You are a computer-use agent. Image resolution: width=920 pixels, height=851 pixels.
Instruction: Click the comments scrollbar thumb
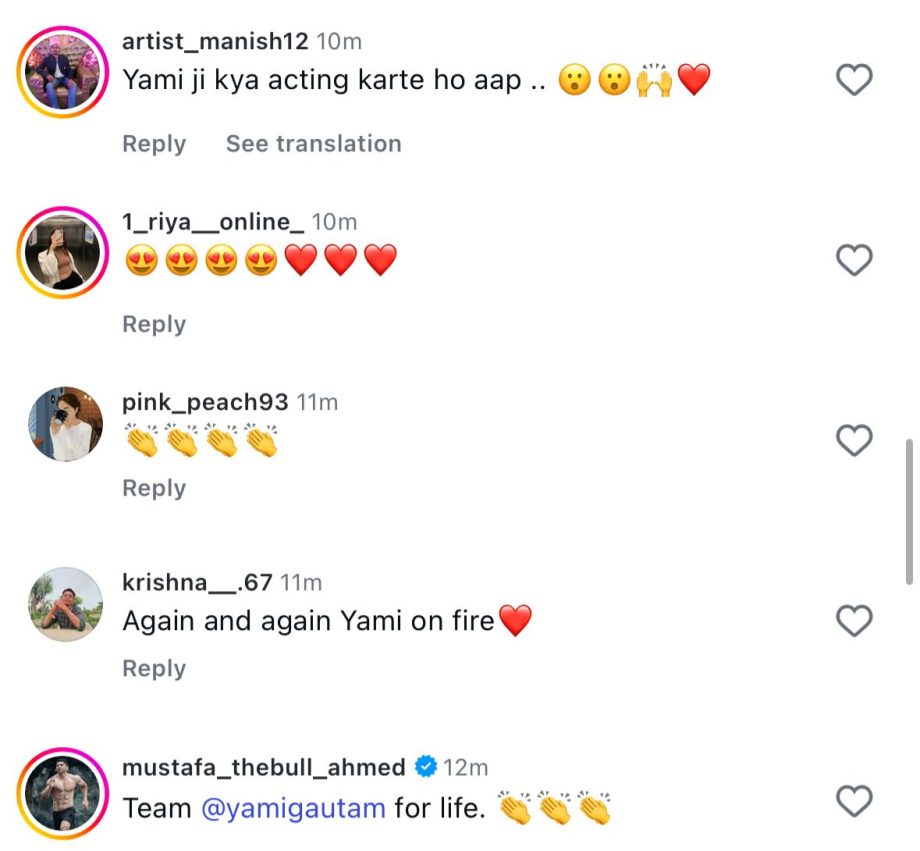pos(908,510)
